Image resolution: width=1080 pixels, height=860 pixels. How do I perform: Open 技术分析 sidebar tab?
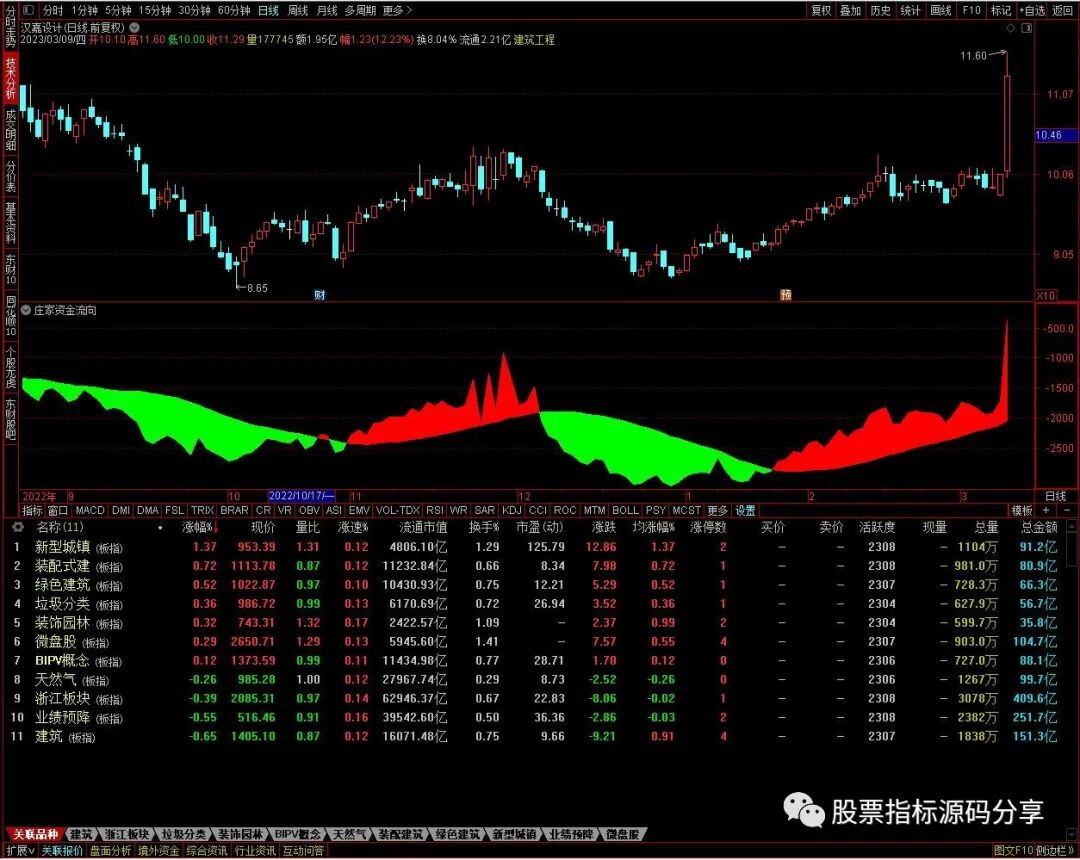tap(10, 78)
